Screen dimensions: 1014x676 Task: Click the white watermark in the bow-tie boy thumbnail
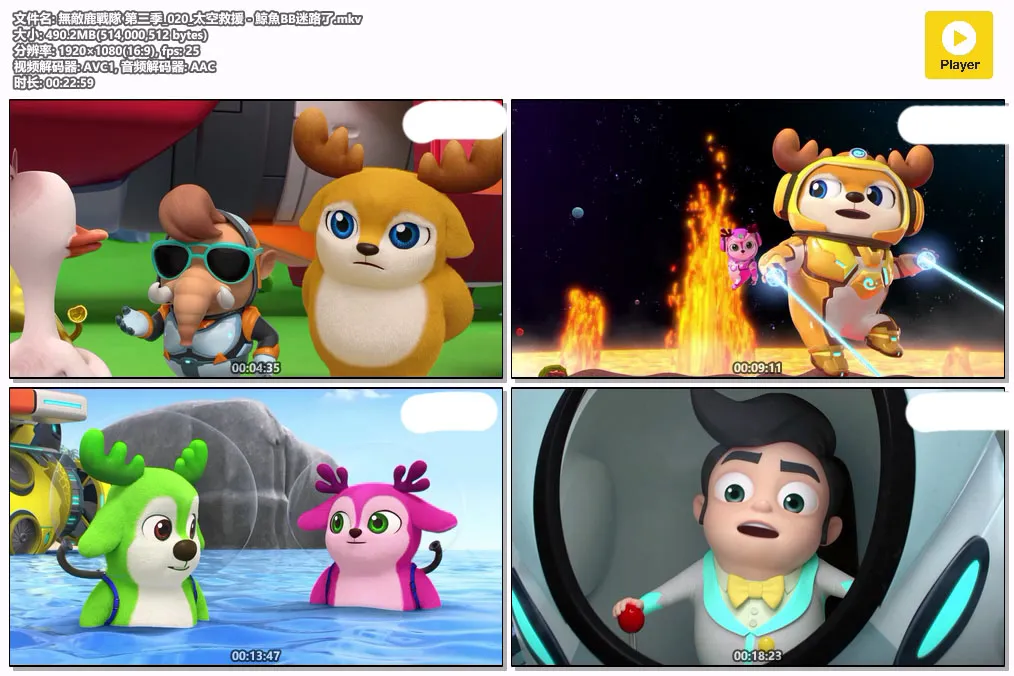pos(955,412)
